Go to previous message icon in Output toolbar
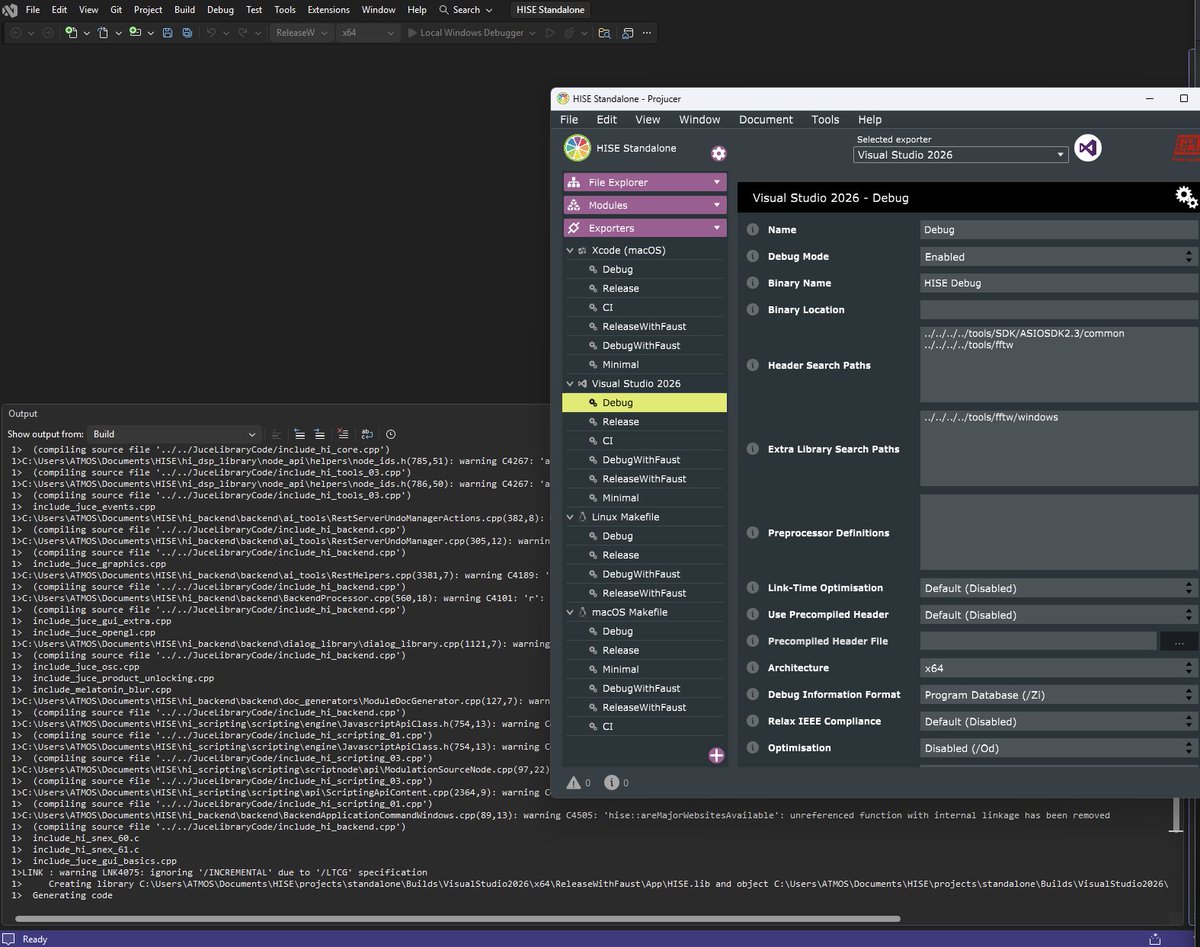Image resolution: width=1200 pixels, height=947 pixels. (x=300, y=434)
